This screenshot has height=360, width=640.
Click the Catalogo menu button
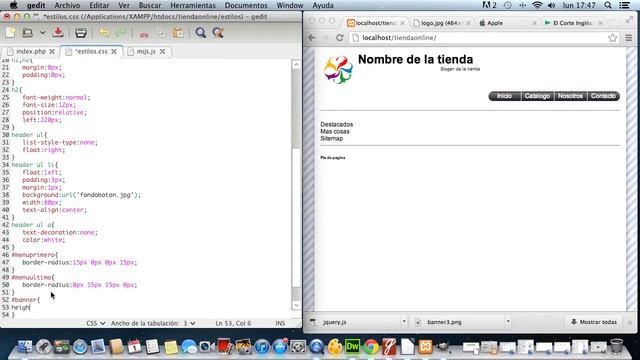[537, 96]
